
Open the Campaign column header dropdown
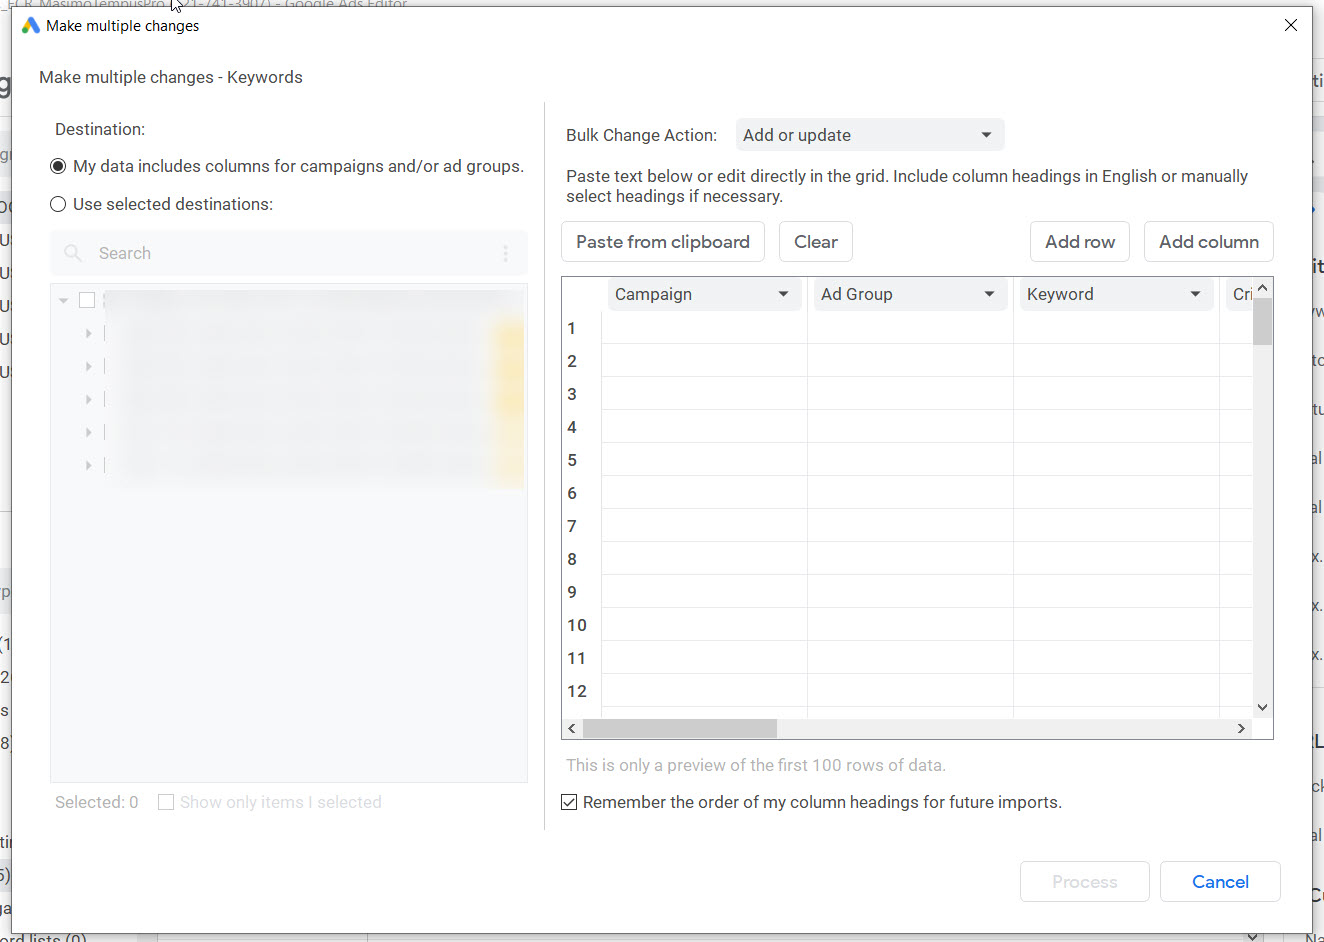(783, 293)
